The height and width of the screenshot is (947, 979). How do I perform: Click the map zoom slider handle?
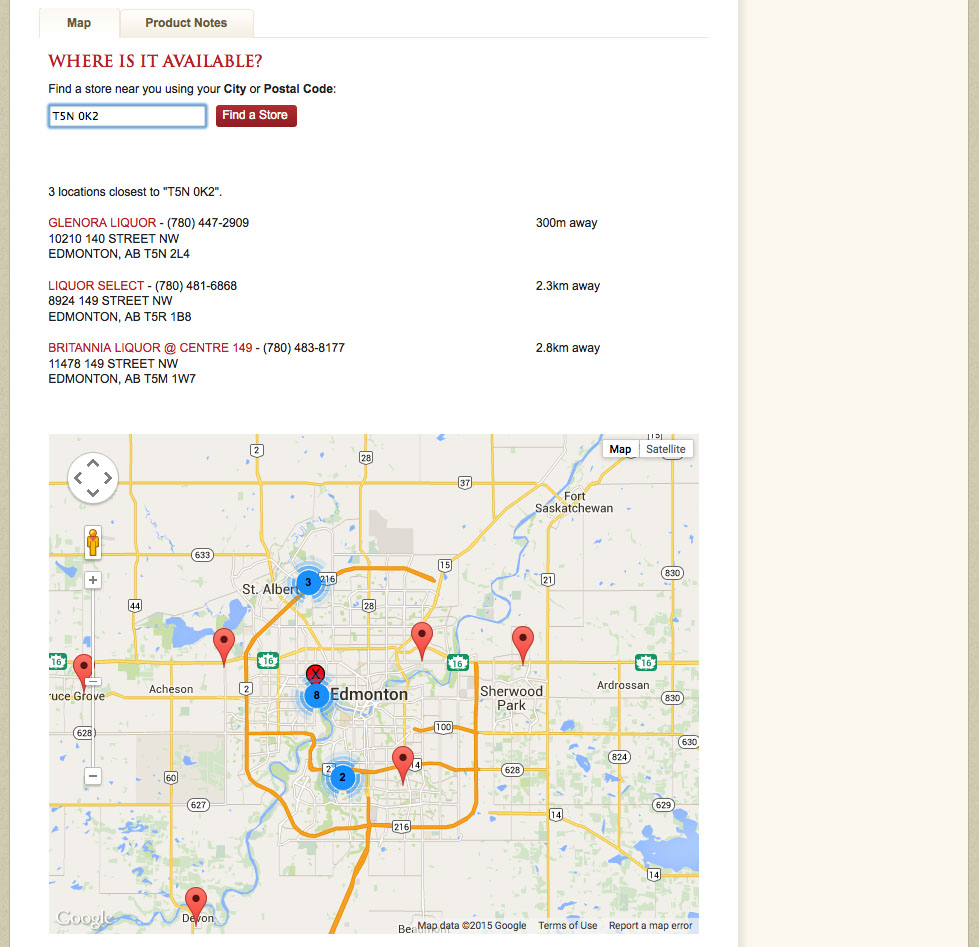click(x=93, y=681)
